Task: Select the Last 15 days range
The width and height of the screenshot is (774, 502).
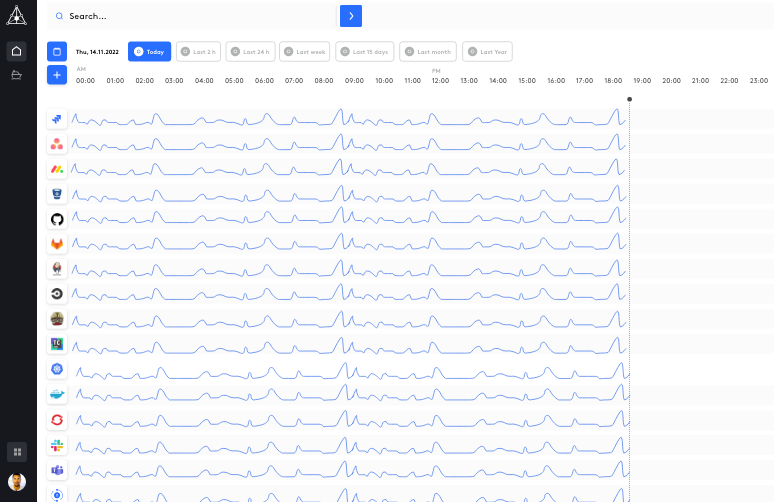Action: coord(365,51)
